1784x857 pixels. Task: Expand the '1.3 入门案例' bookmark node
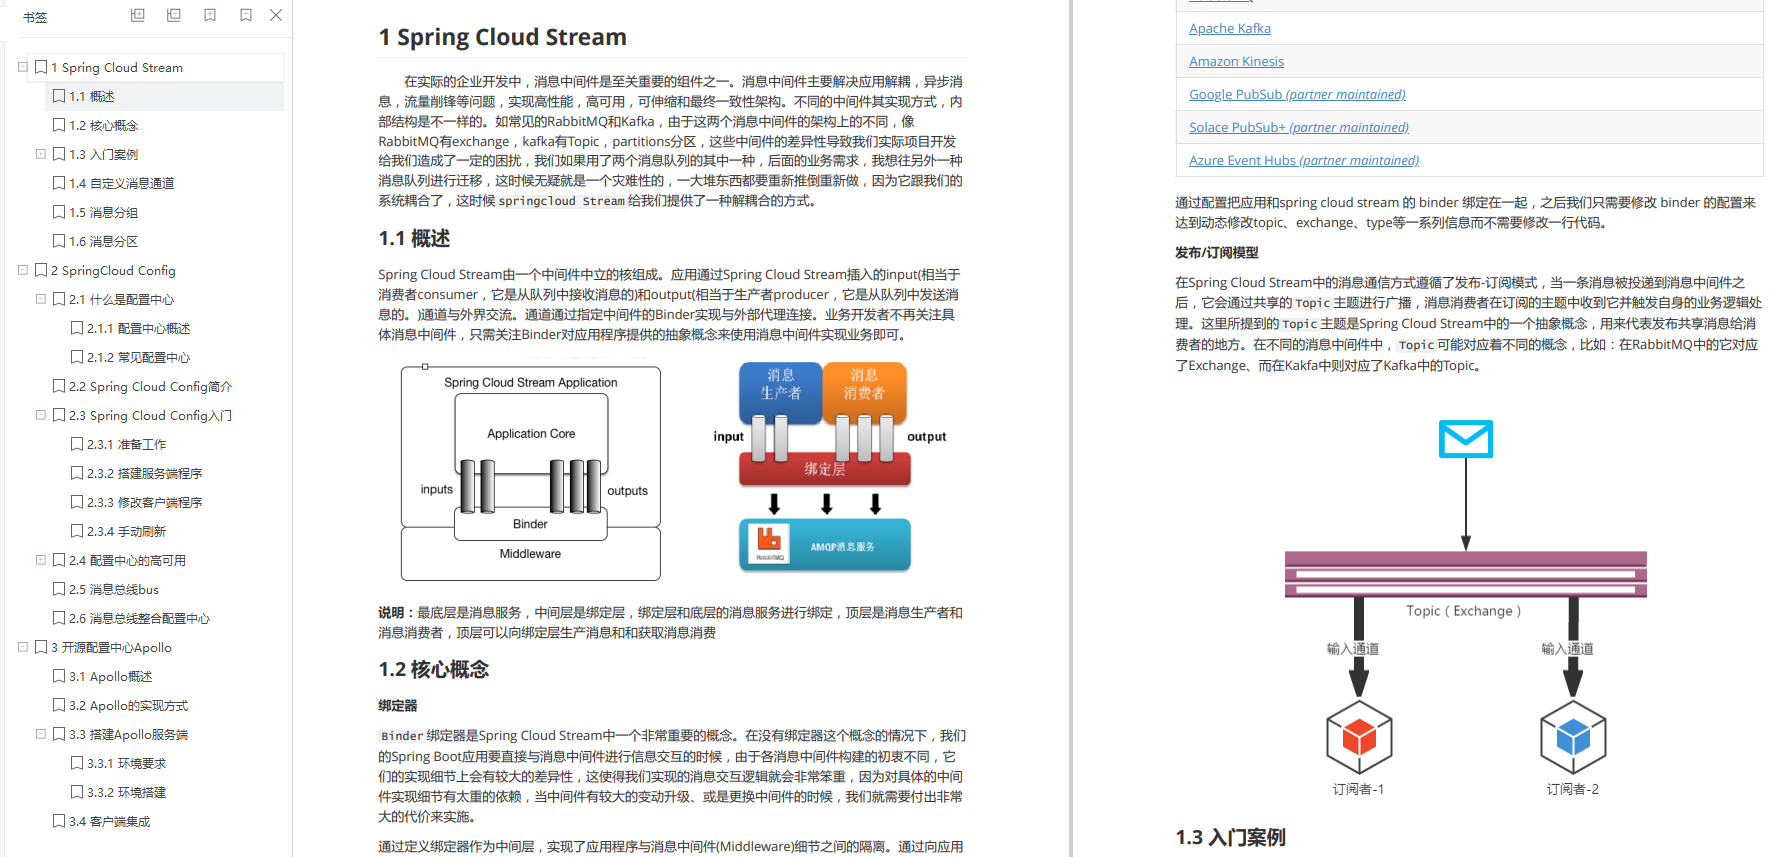[41, 154]
